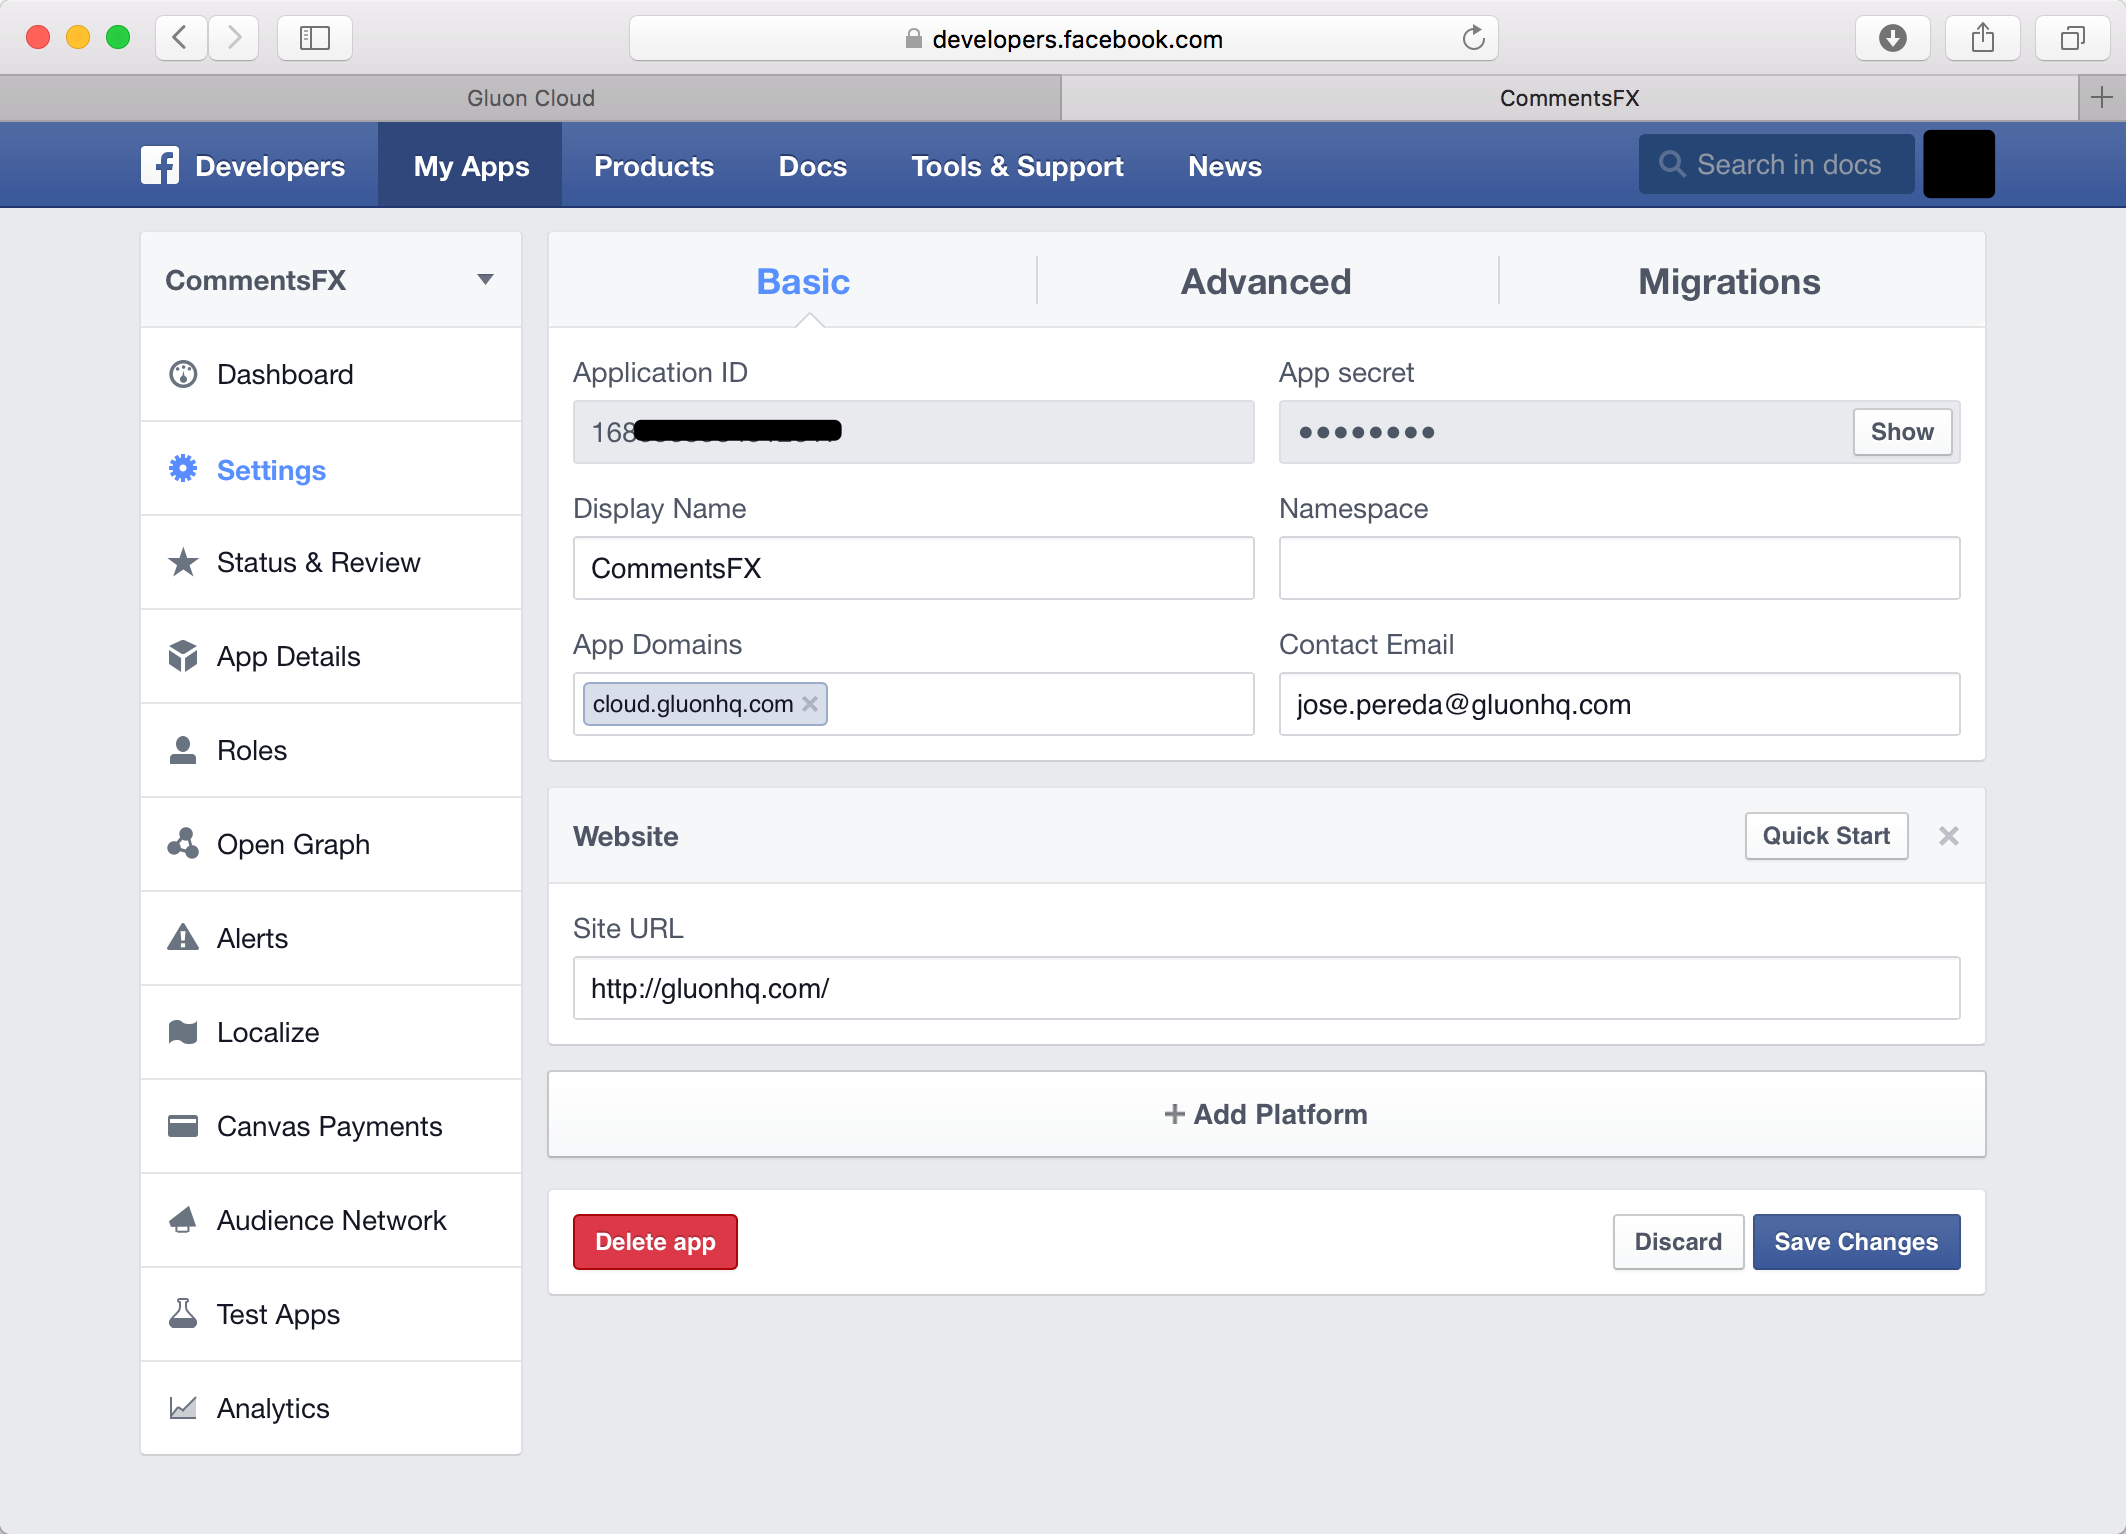Switch to the Gluon Cloud browser tab
The width and height of the screenshot is (2126, 1534).
click(x=530, y=98)
